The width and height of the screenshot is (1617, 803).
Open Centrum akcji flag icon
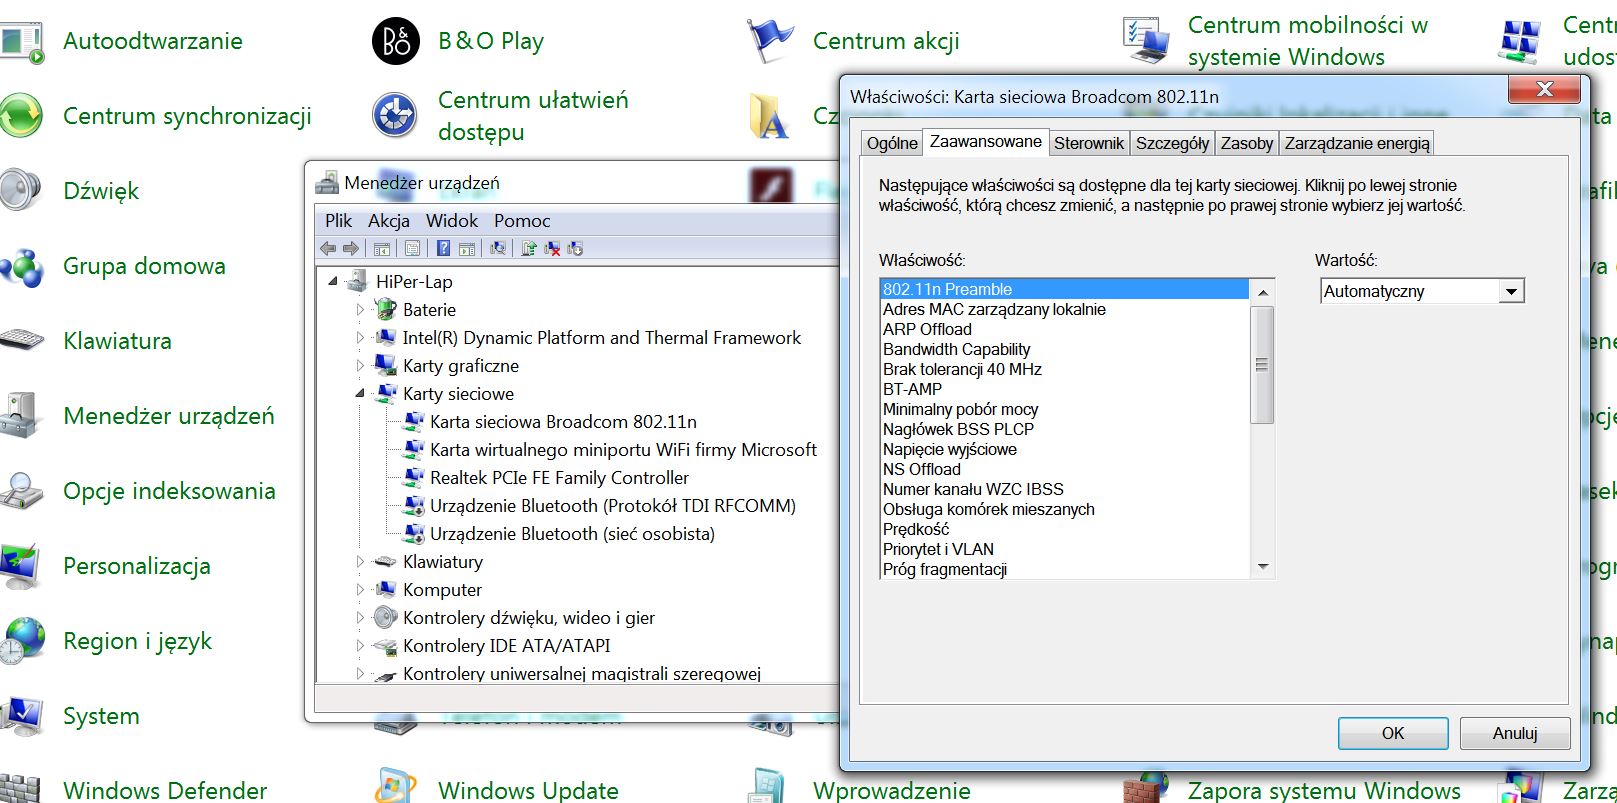pyautogui.click(x=770, y=42)
